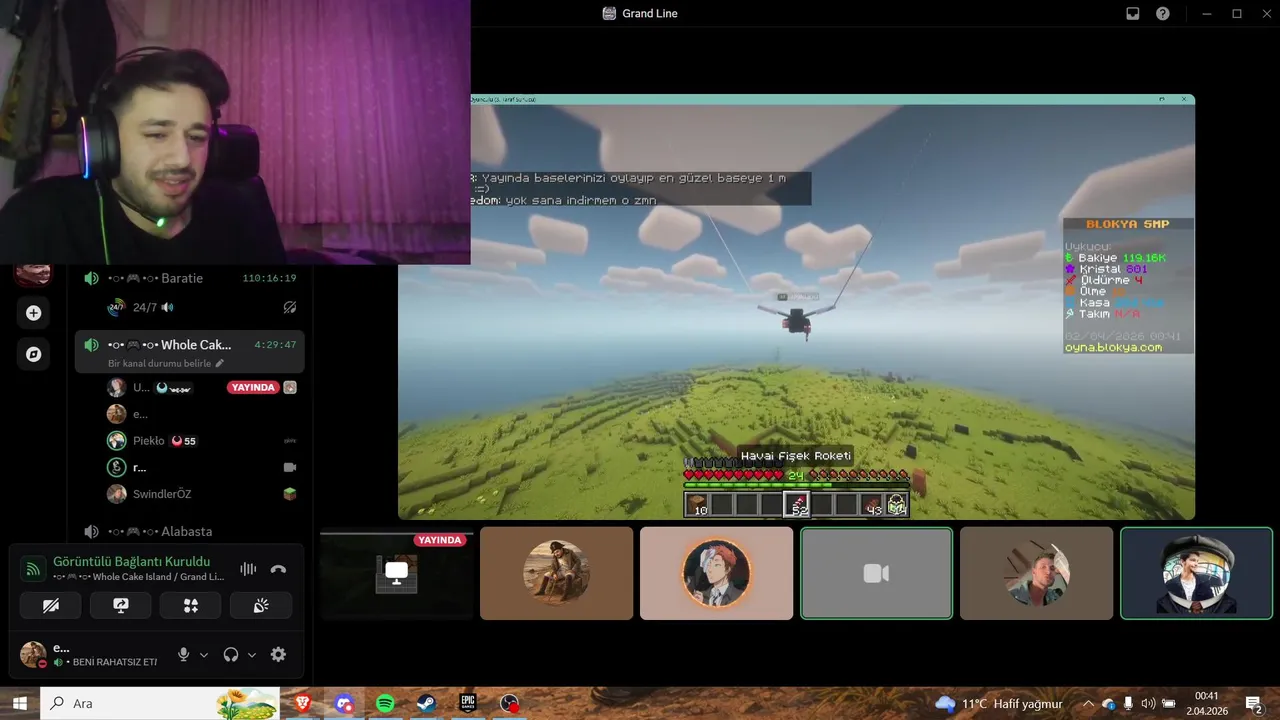Open user settings gear

(278, 654)
